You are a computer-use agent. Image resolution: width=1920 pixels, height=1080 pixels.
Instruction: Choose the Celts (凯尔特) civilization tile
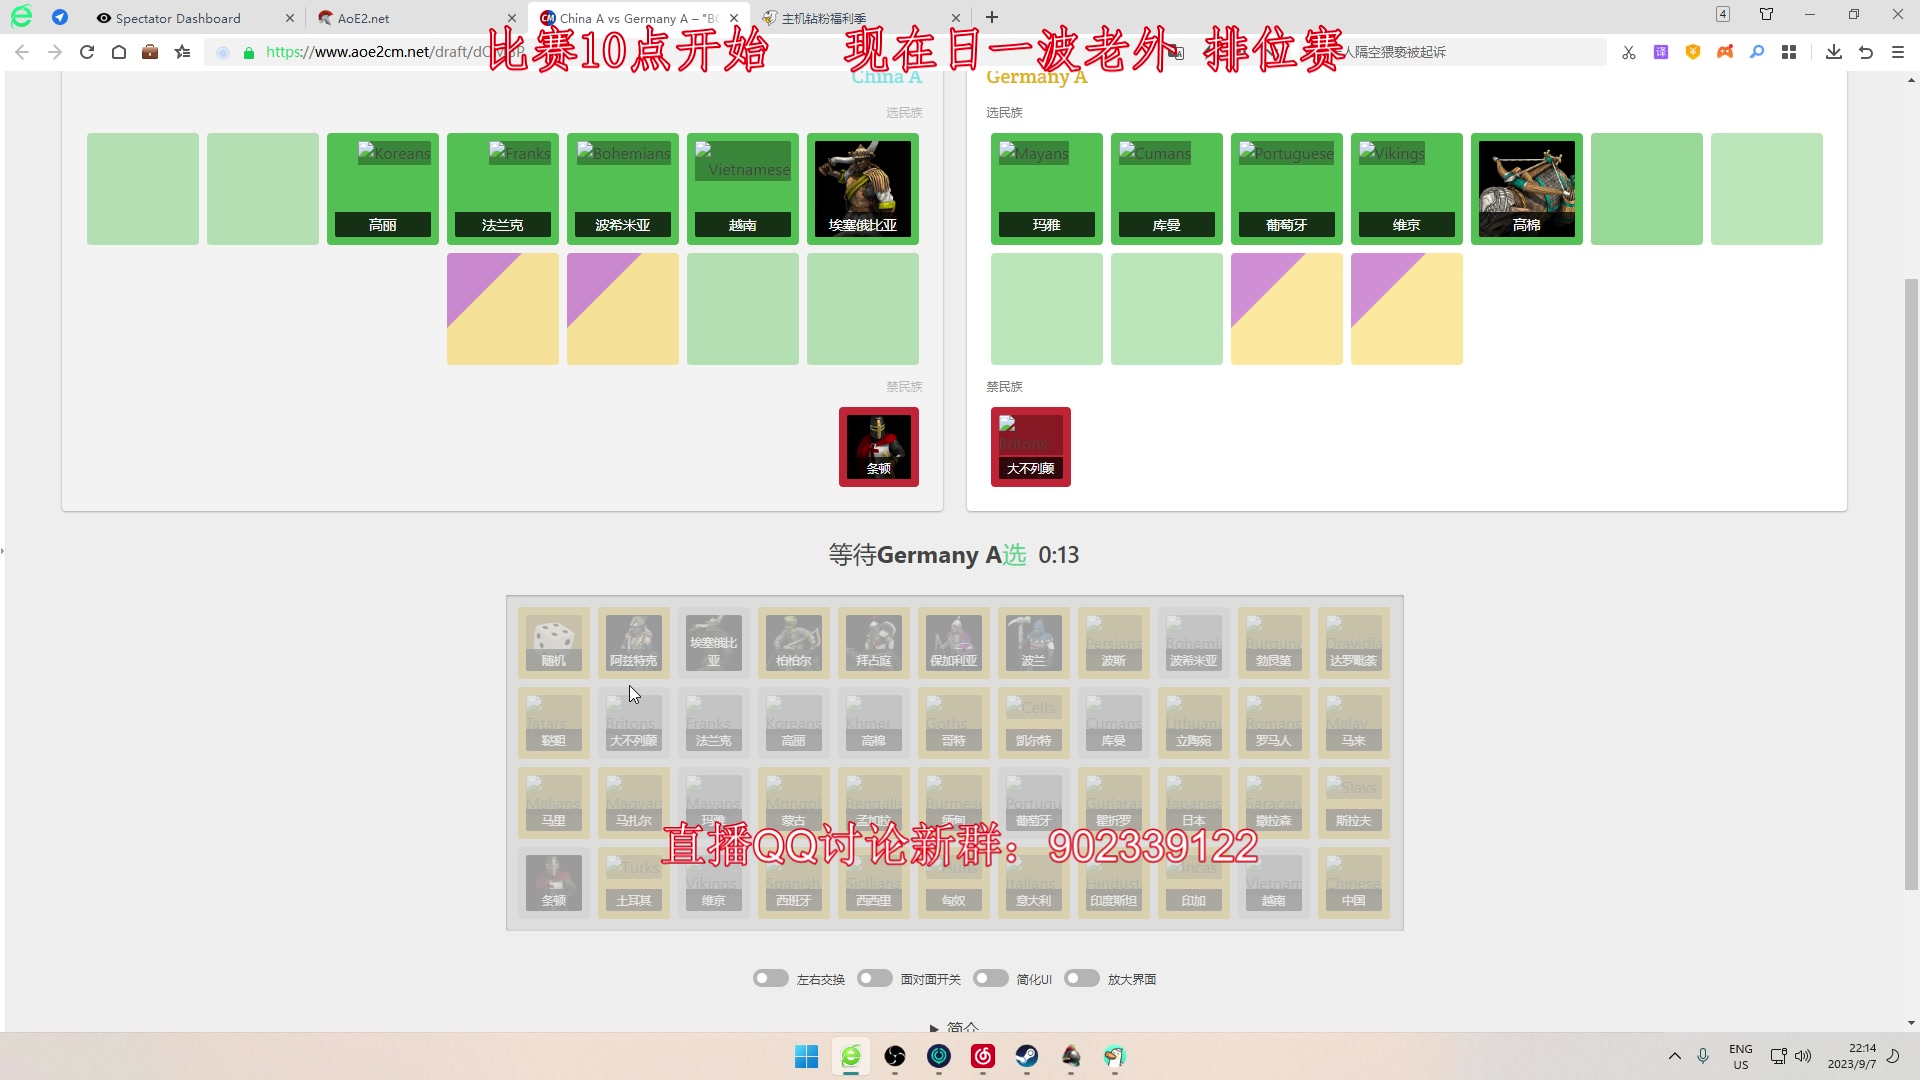1033,722
